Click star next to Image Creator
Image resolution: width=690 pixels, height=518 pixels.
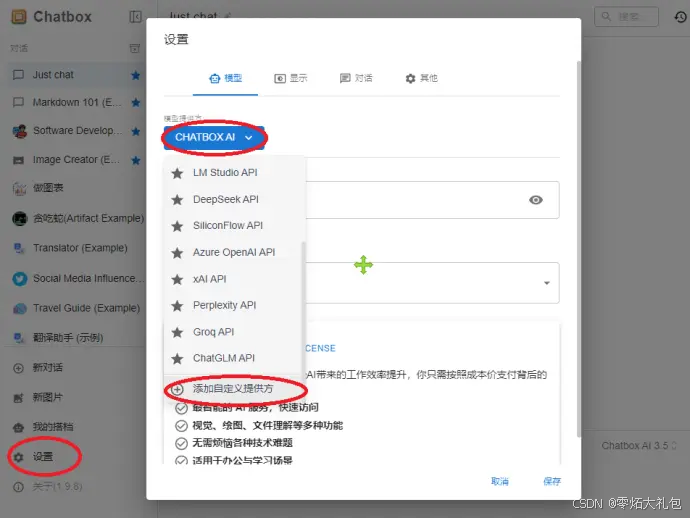pyautogui.click(x=136, y=160)
